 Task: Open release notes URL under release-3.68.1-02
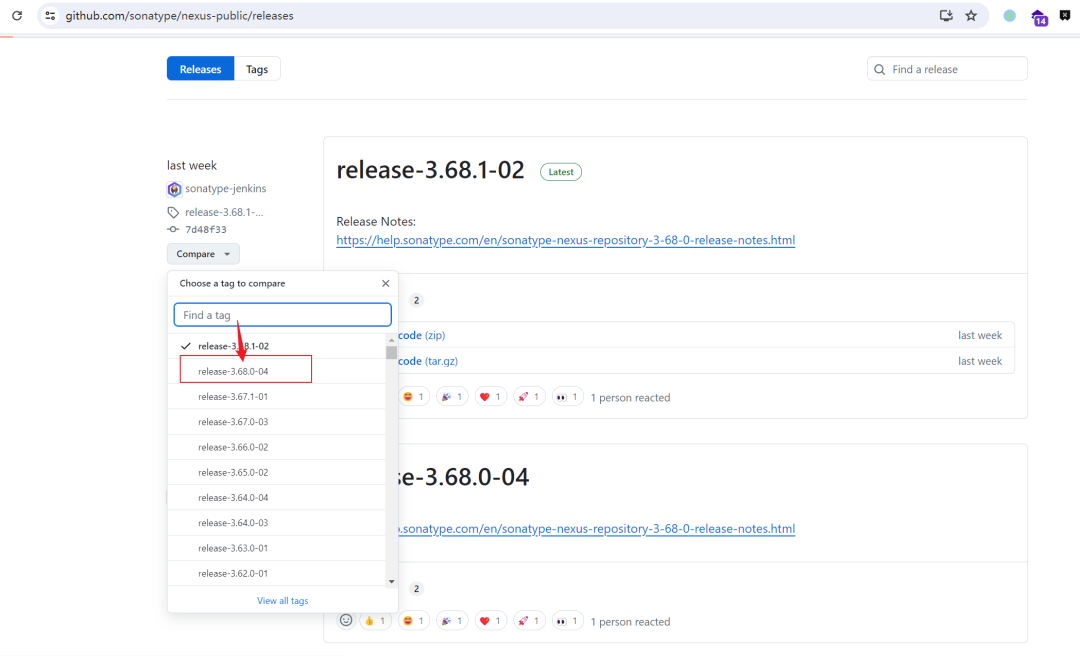point(565,240)
